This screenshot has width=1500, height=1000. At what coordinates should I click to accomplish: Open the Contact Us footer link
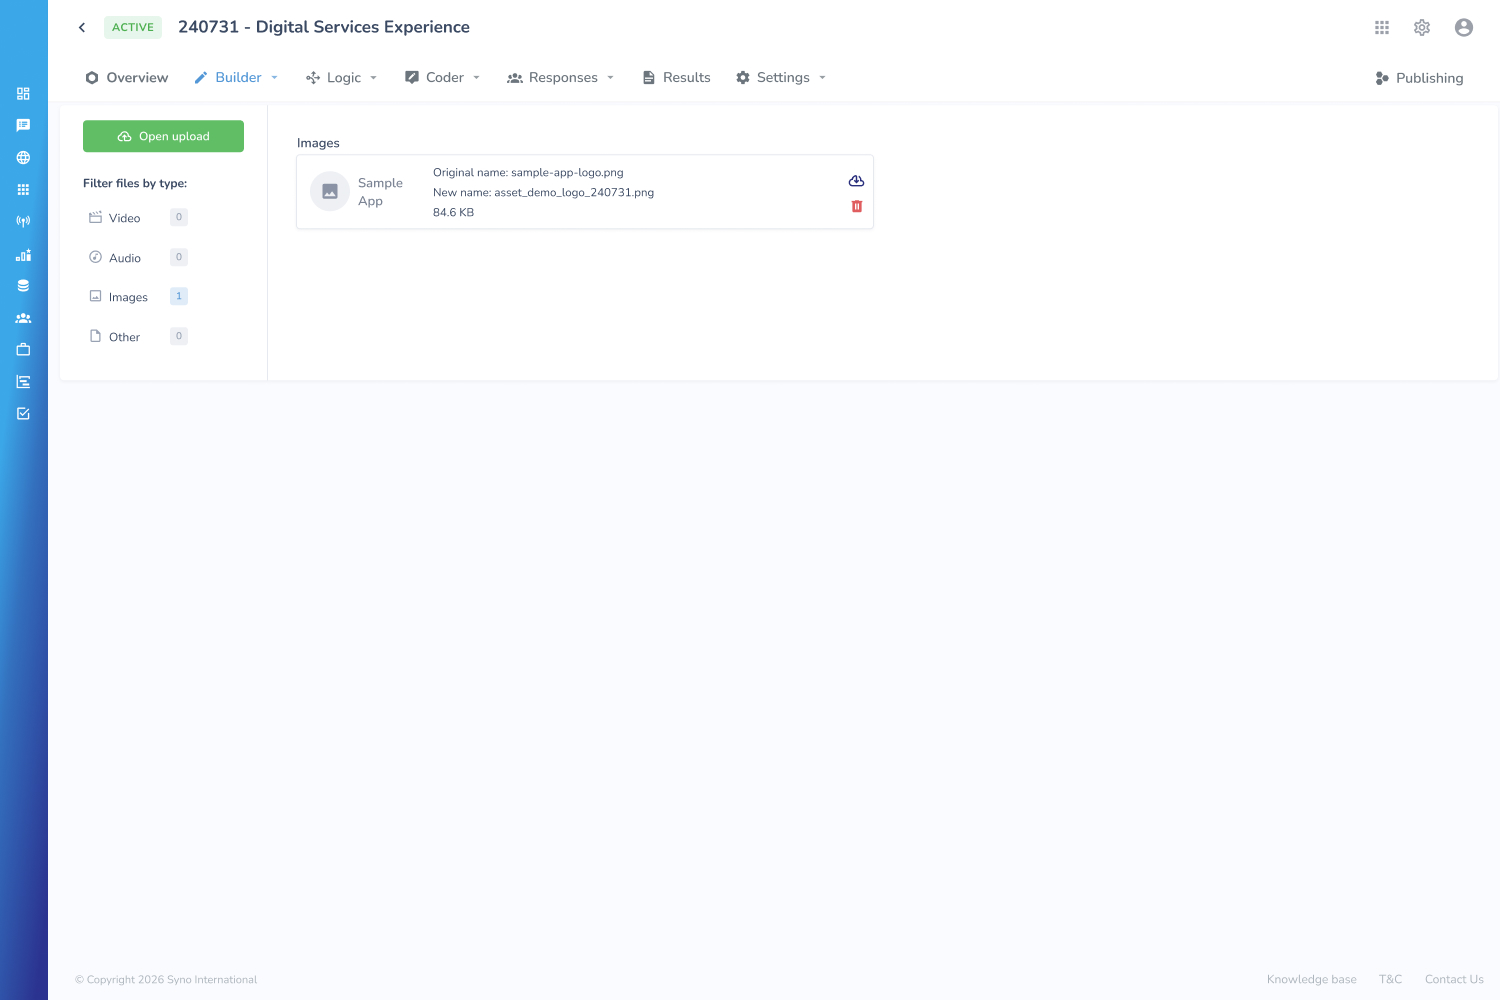pyautogui.click(x=1454, y=980)
